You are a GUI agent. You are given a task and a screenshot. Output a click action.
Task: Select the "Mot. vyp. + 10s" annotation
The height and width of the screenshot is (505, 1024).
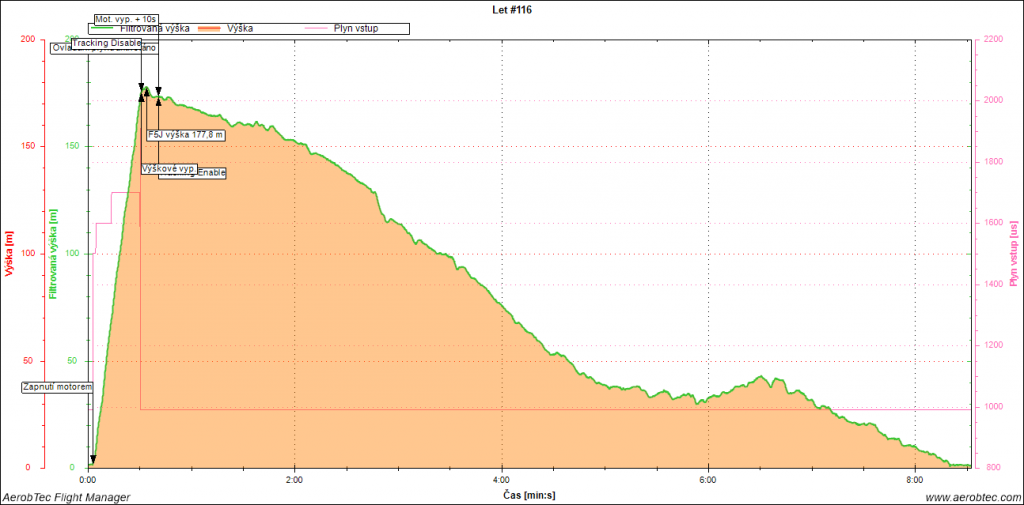tap(126, 19)
